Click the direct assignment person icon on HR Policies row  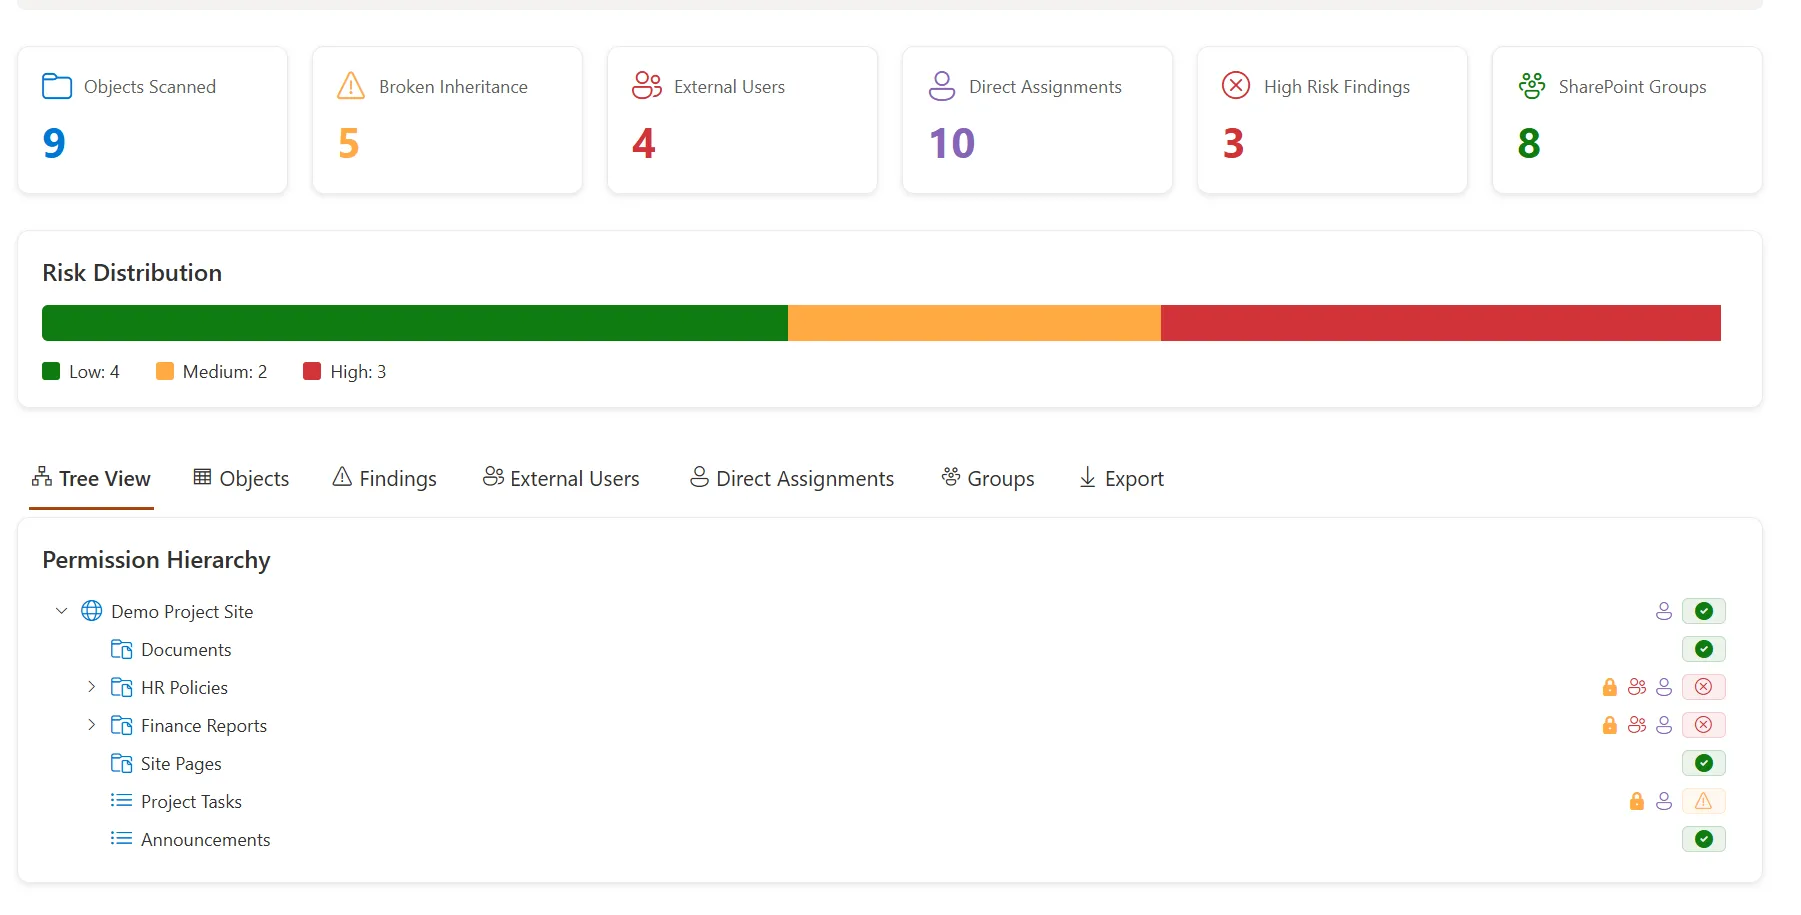coord(1664,687)
